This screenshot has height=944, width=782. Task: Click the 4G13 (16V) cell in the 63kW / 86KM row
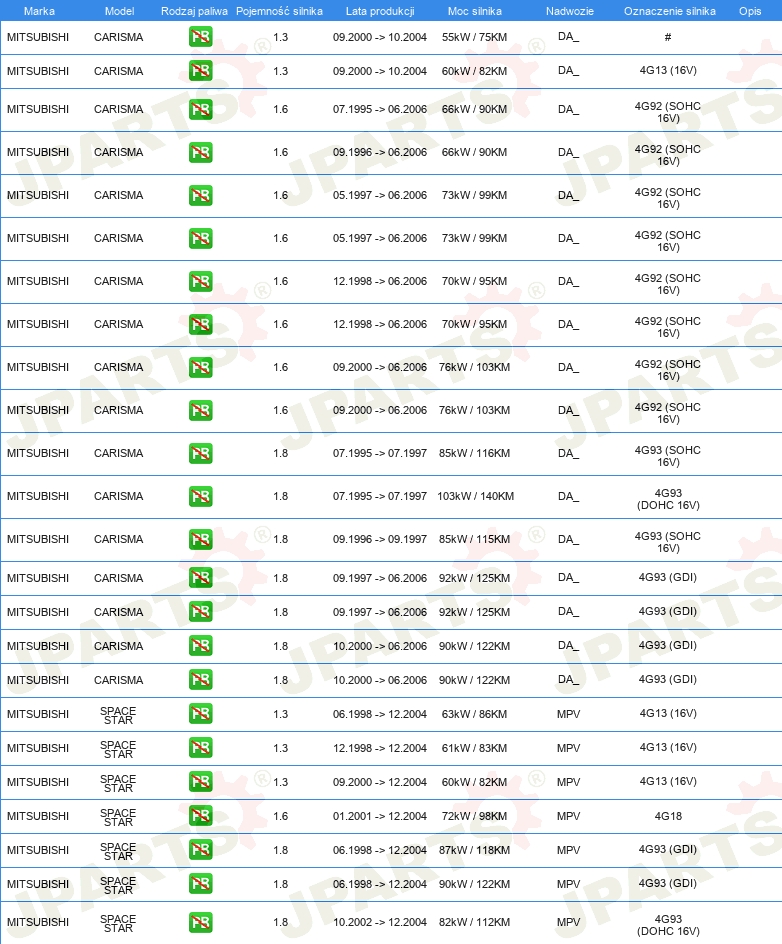(668, 713)
